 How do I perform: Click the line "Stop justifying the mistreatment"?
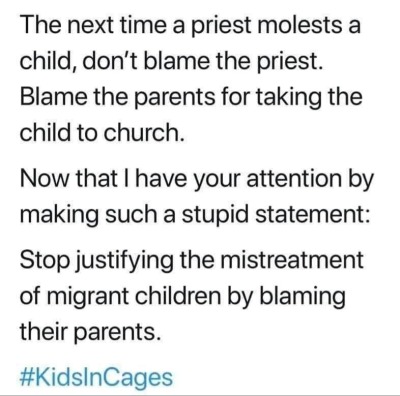tap(191, 259)
